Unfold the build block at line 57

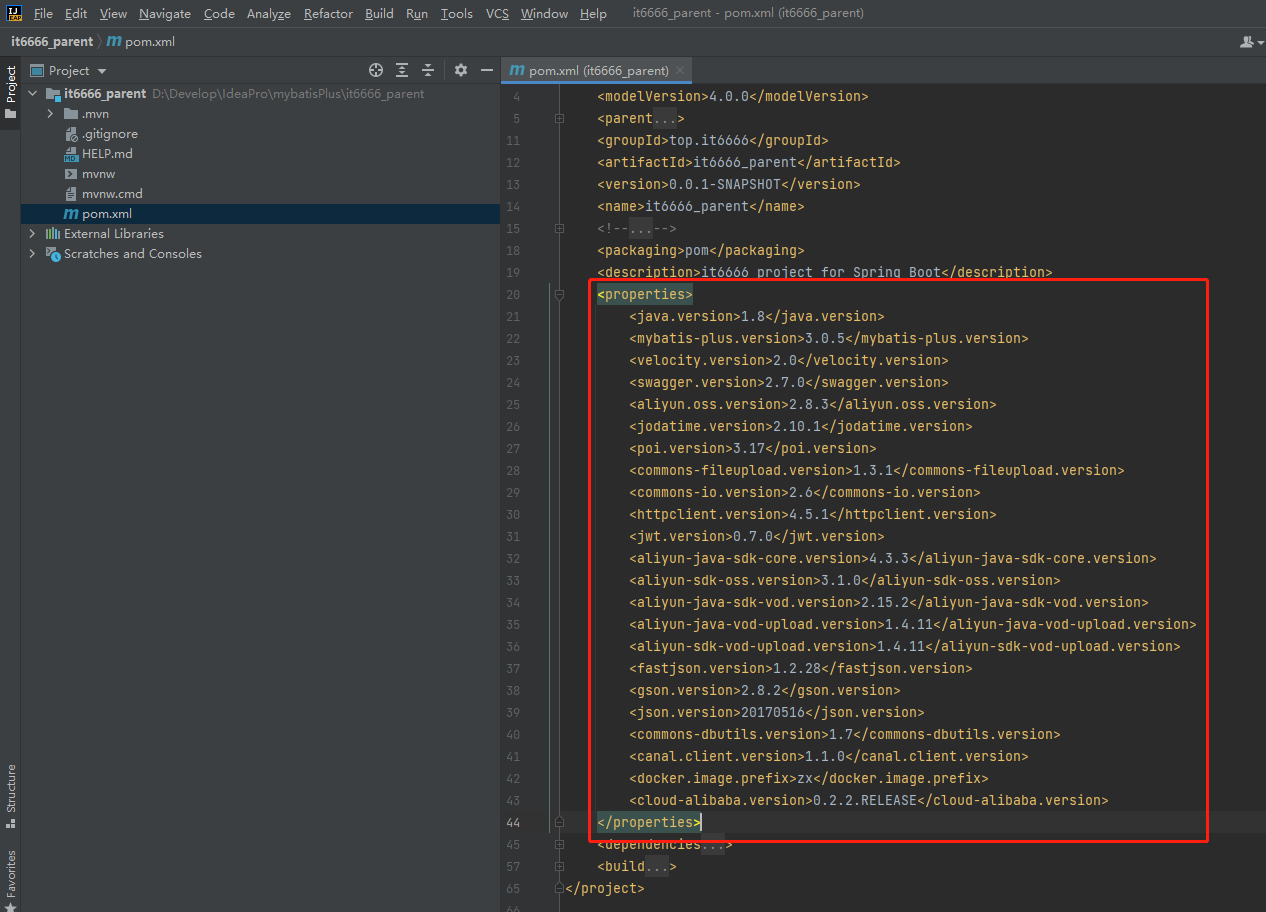point(559,867)
